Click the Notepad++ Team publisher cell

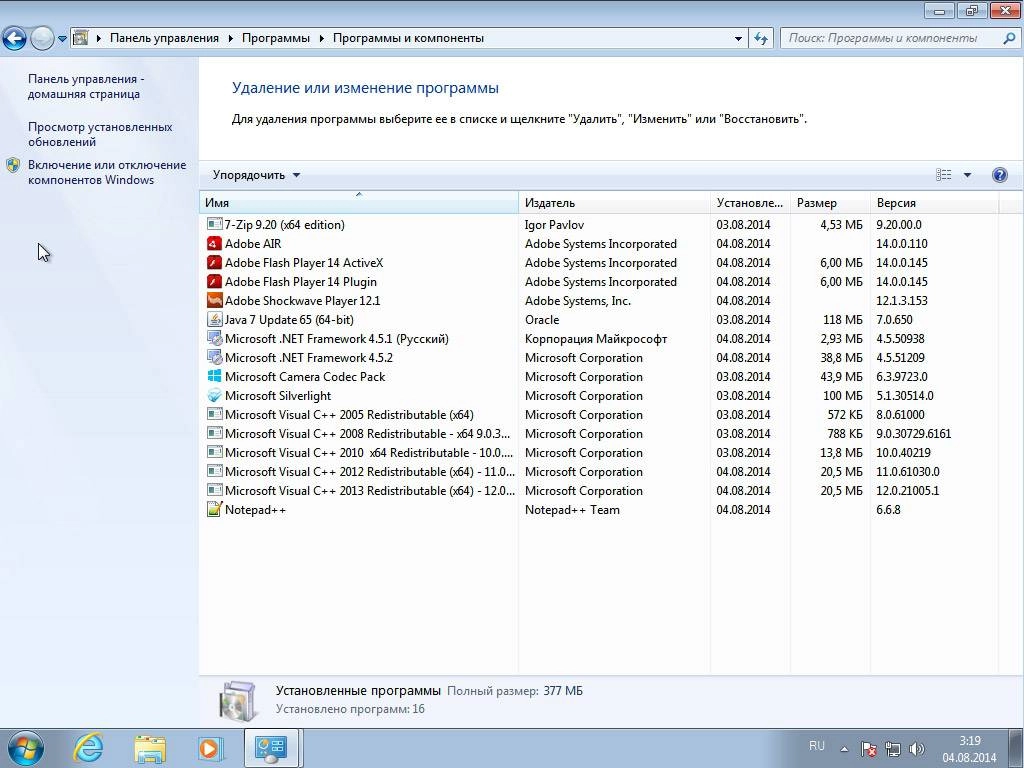tap(572, 509)
